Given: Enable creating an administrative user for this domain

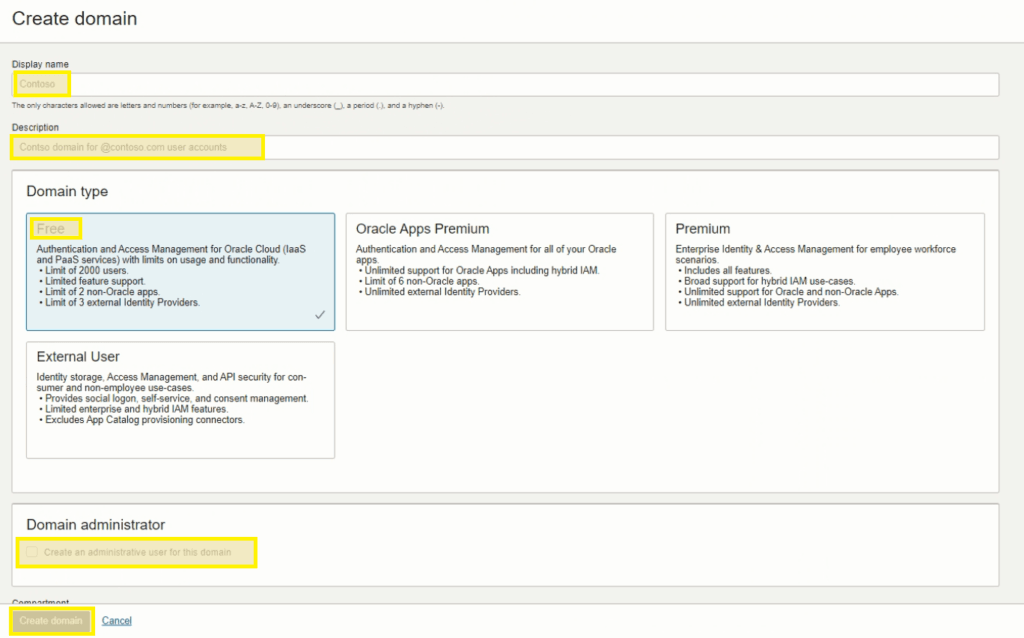Looking at the screenshot, I should pos(30,551).
